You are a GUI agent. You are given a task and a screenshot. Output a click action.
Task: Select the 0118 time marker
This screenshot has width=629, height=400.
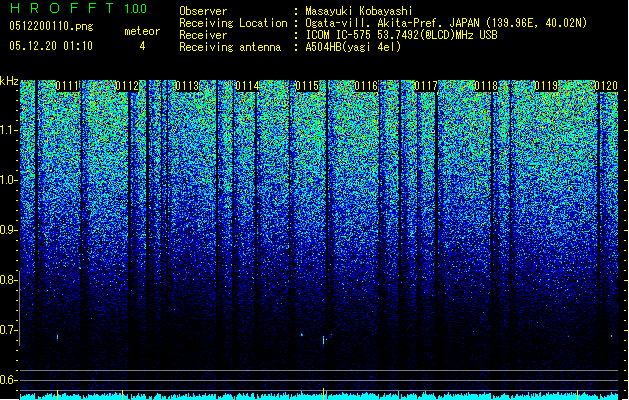pyautogui.click(x=486, y=86)
